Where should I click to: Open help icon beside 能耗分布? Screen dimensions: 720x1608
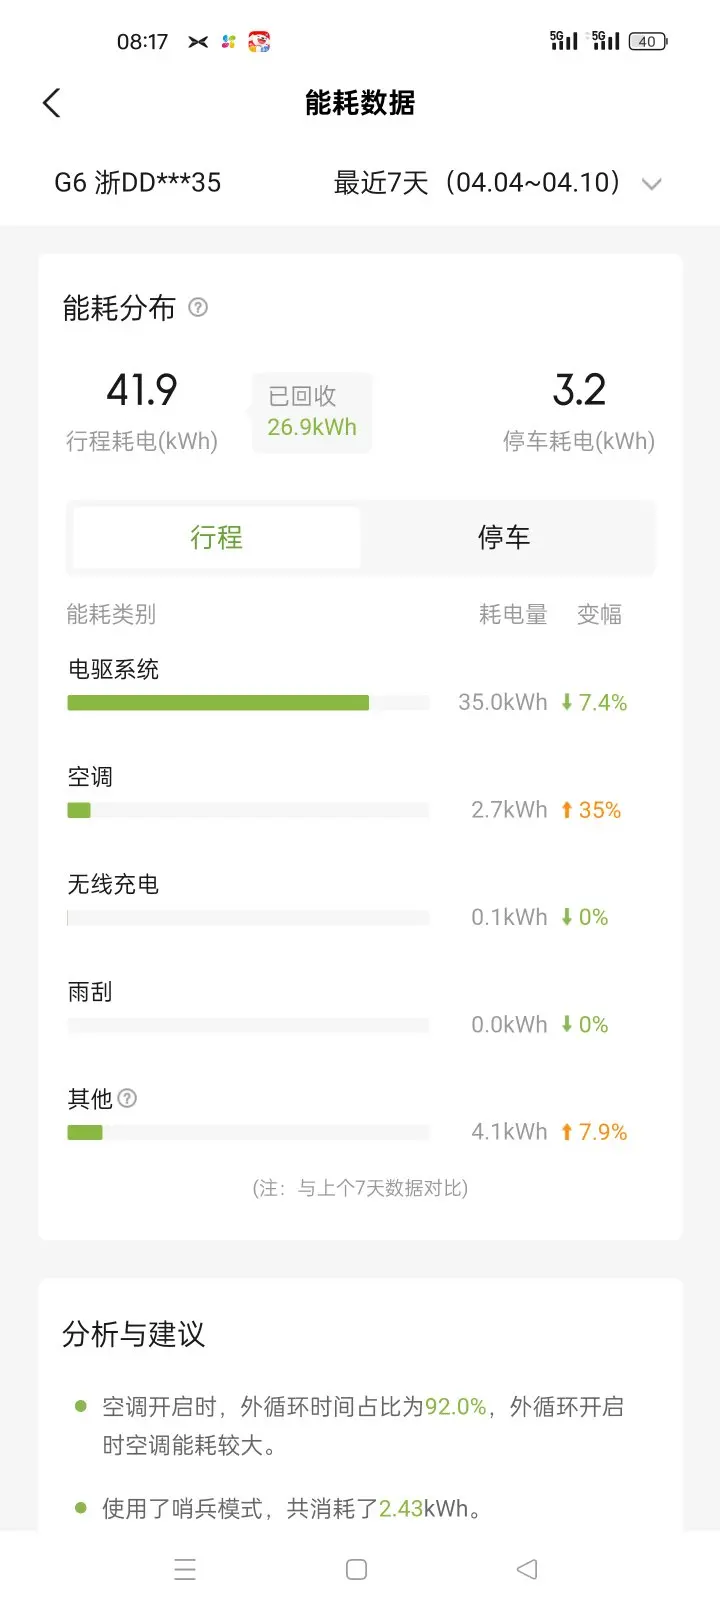tap(198, 307)
